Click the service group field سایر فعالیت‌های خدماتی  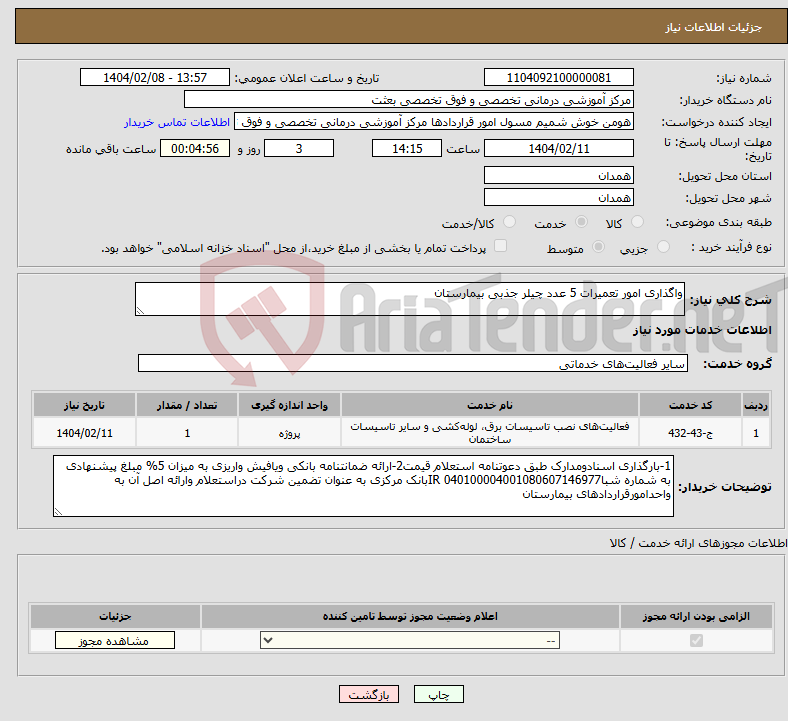(413, 363)
